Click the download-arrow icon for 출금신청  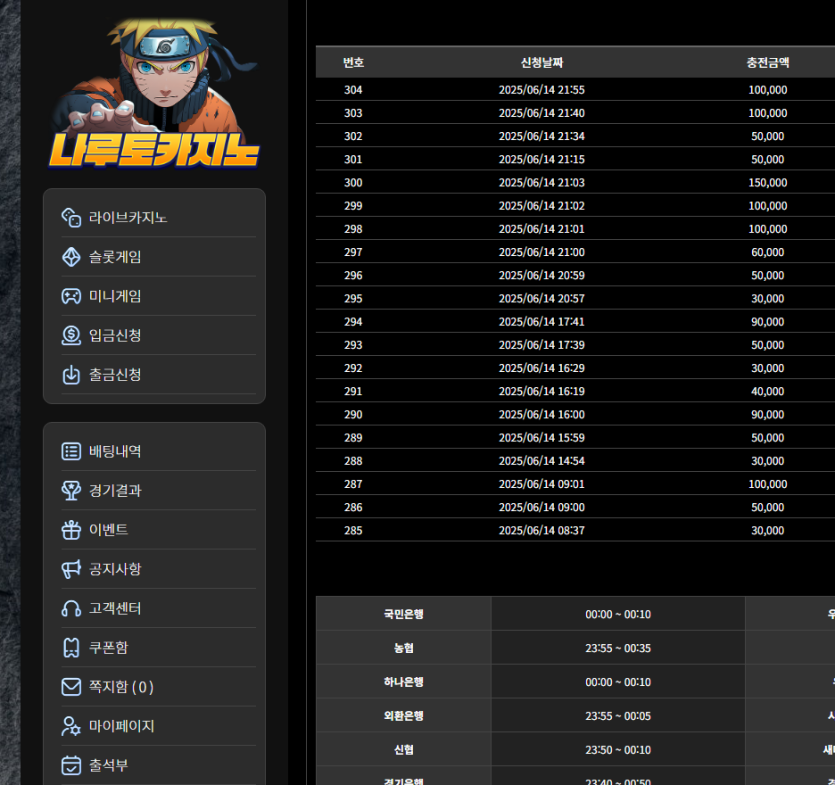point(71,375)
